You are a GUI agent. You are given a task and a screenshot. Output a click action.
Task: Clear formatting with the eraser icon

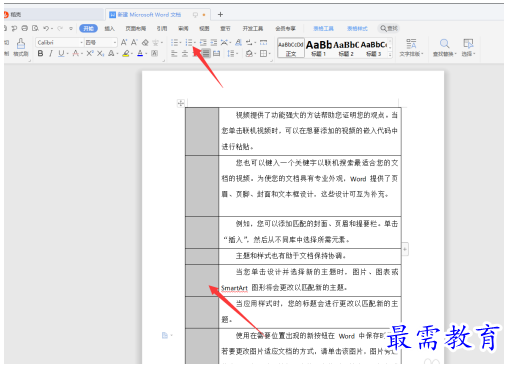coord(145,42)
